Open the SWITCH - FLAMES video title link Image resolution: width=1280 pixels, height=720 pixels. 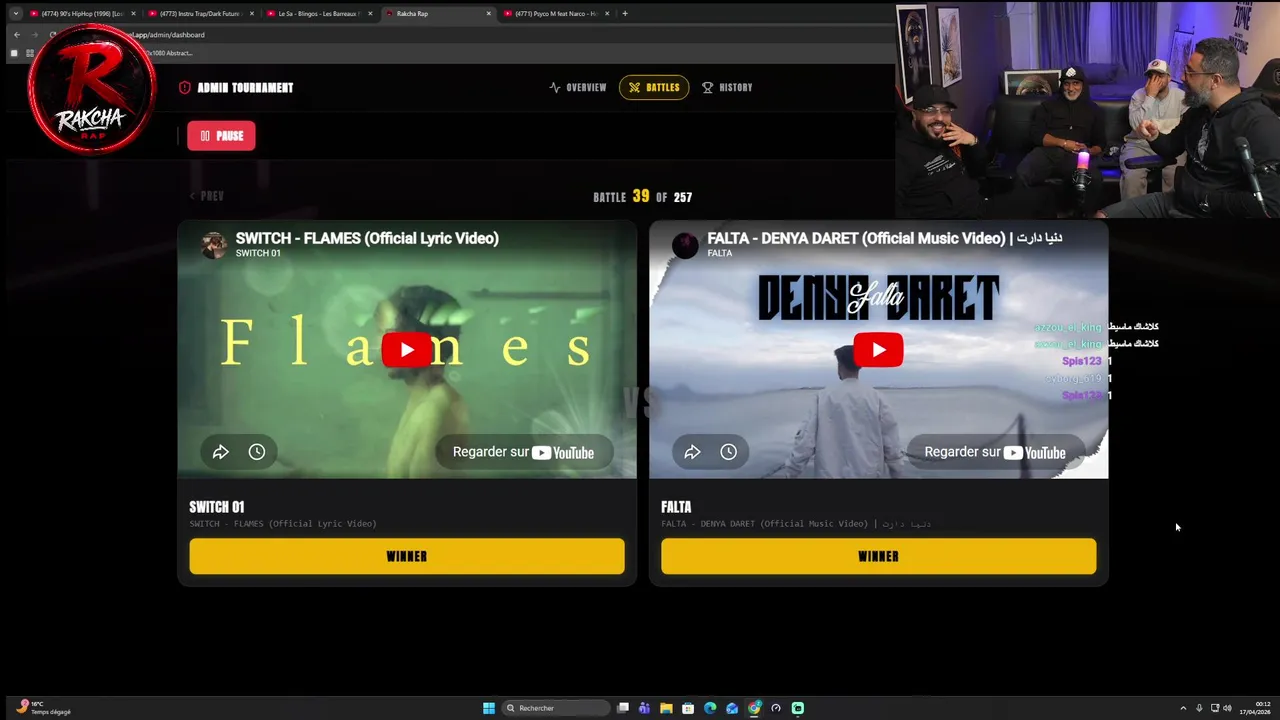[367, 238]
